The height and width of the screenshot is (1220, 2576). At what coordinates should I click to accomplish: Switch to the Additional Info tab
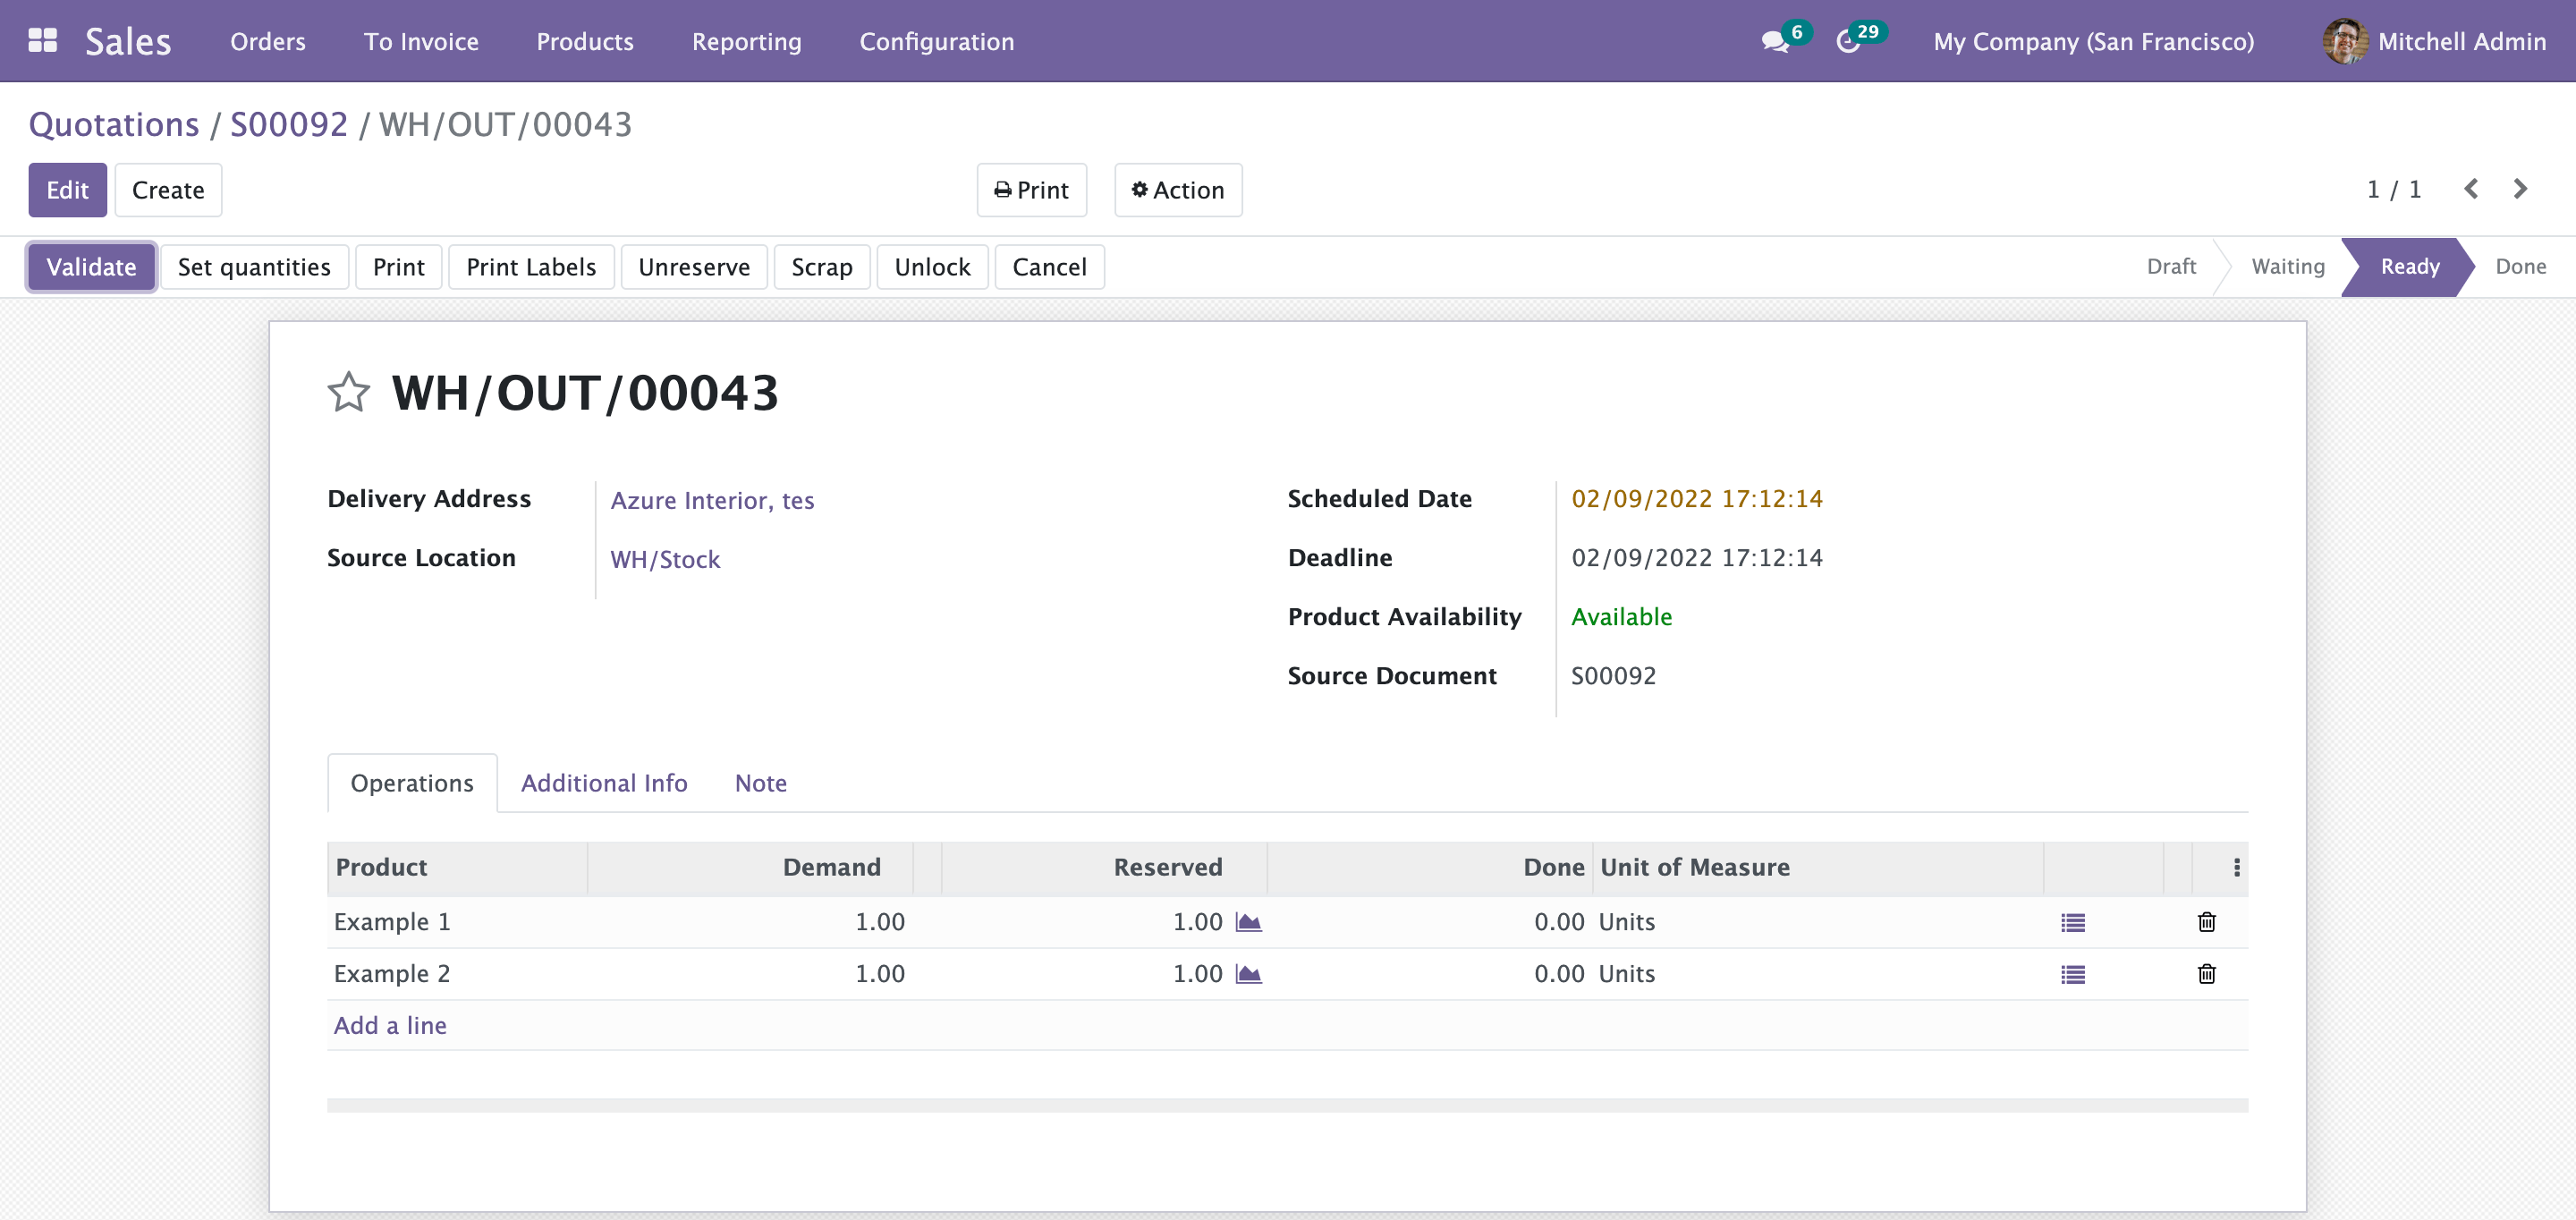click(x=604, y=783)
